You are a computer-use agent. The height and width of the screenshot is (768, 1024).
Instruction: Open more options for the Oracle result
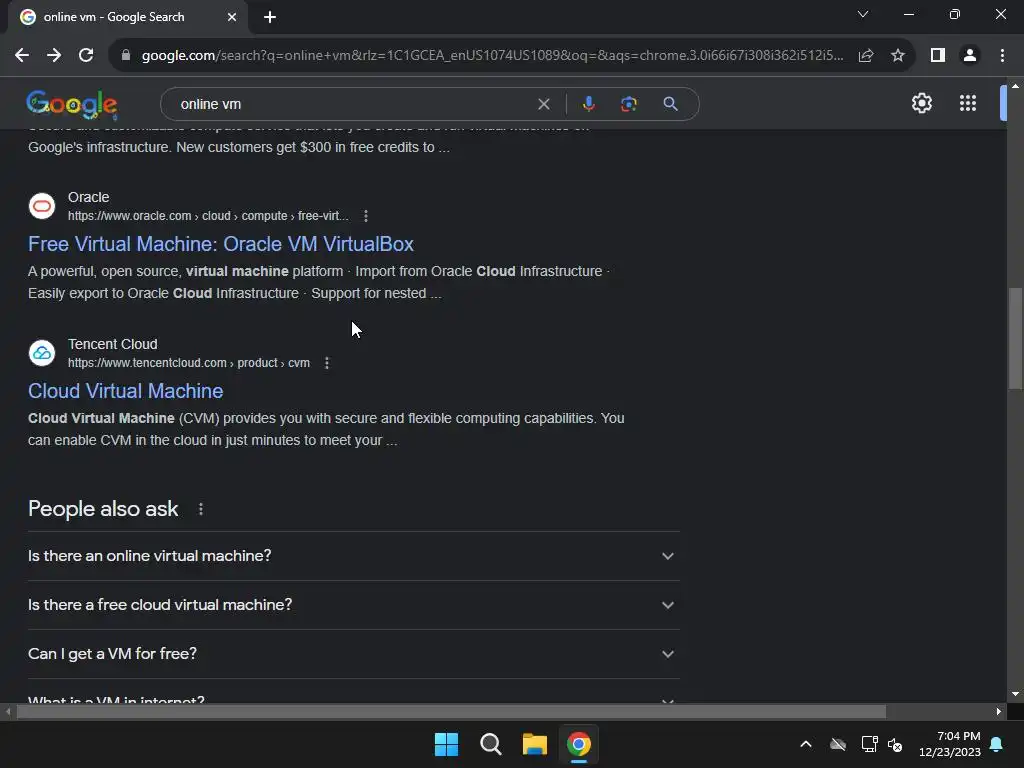pos(366,216)
